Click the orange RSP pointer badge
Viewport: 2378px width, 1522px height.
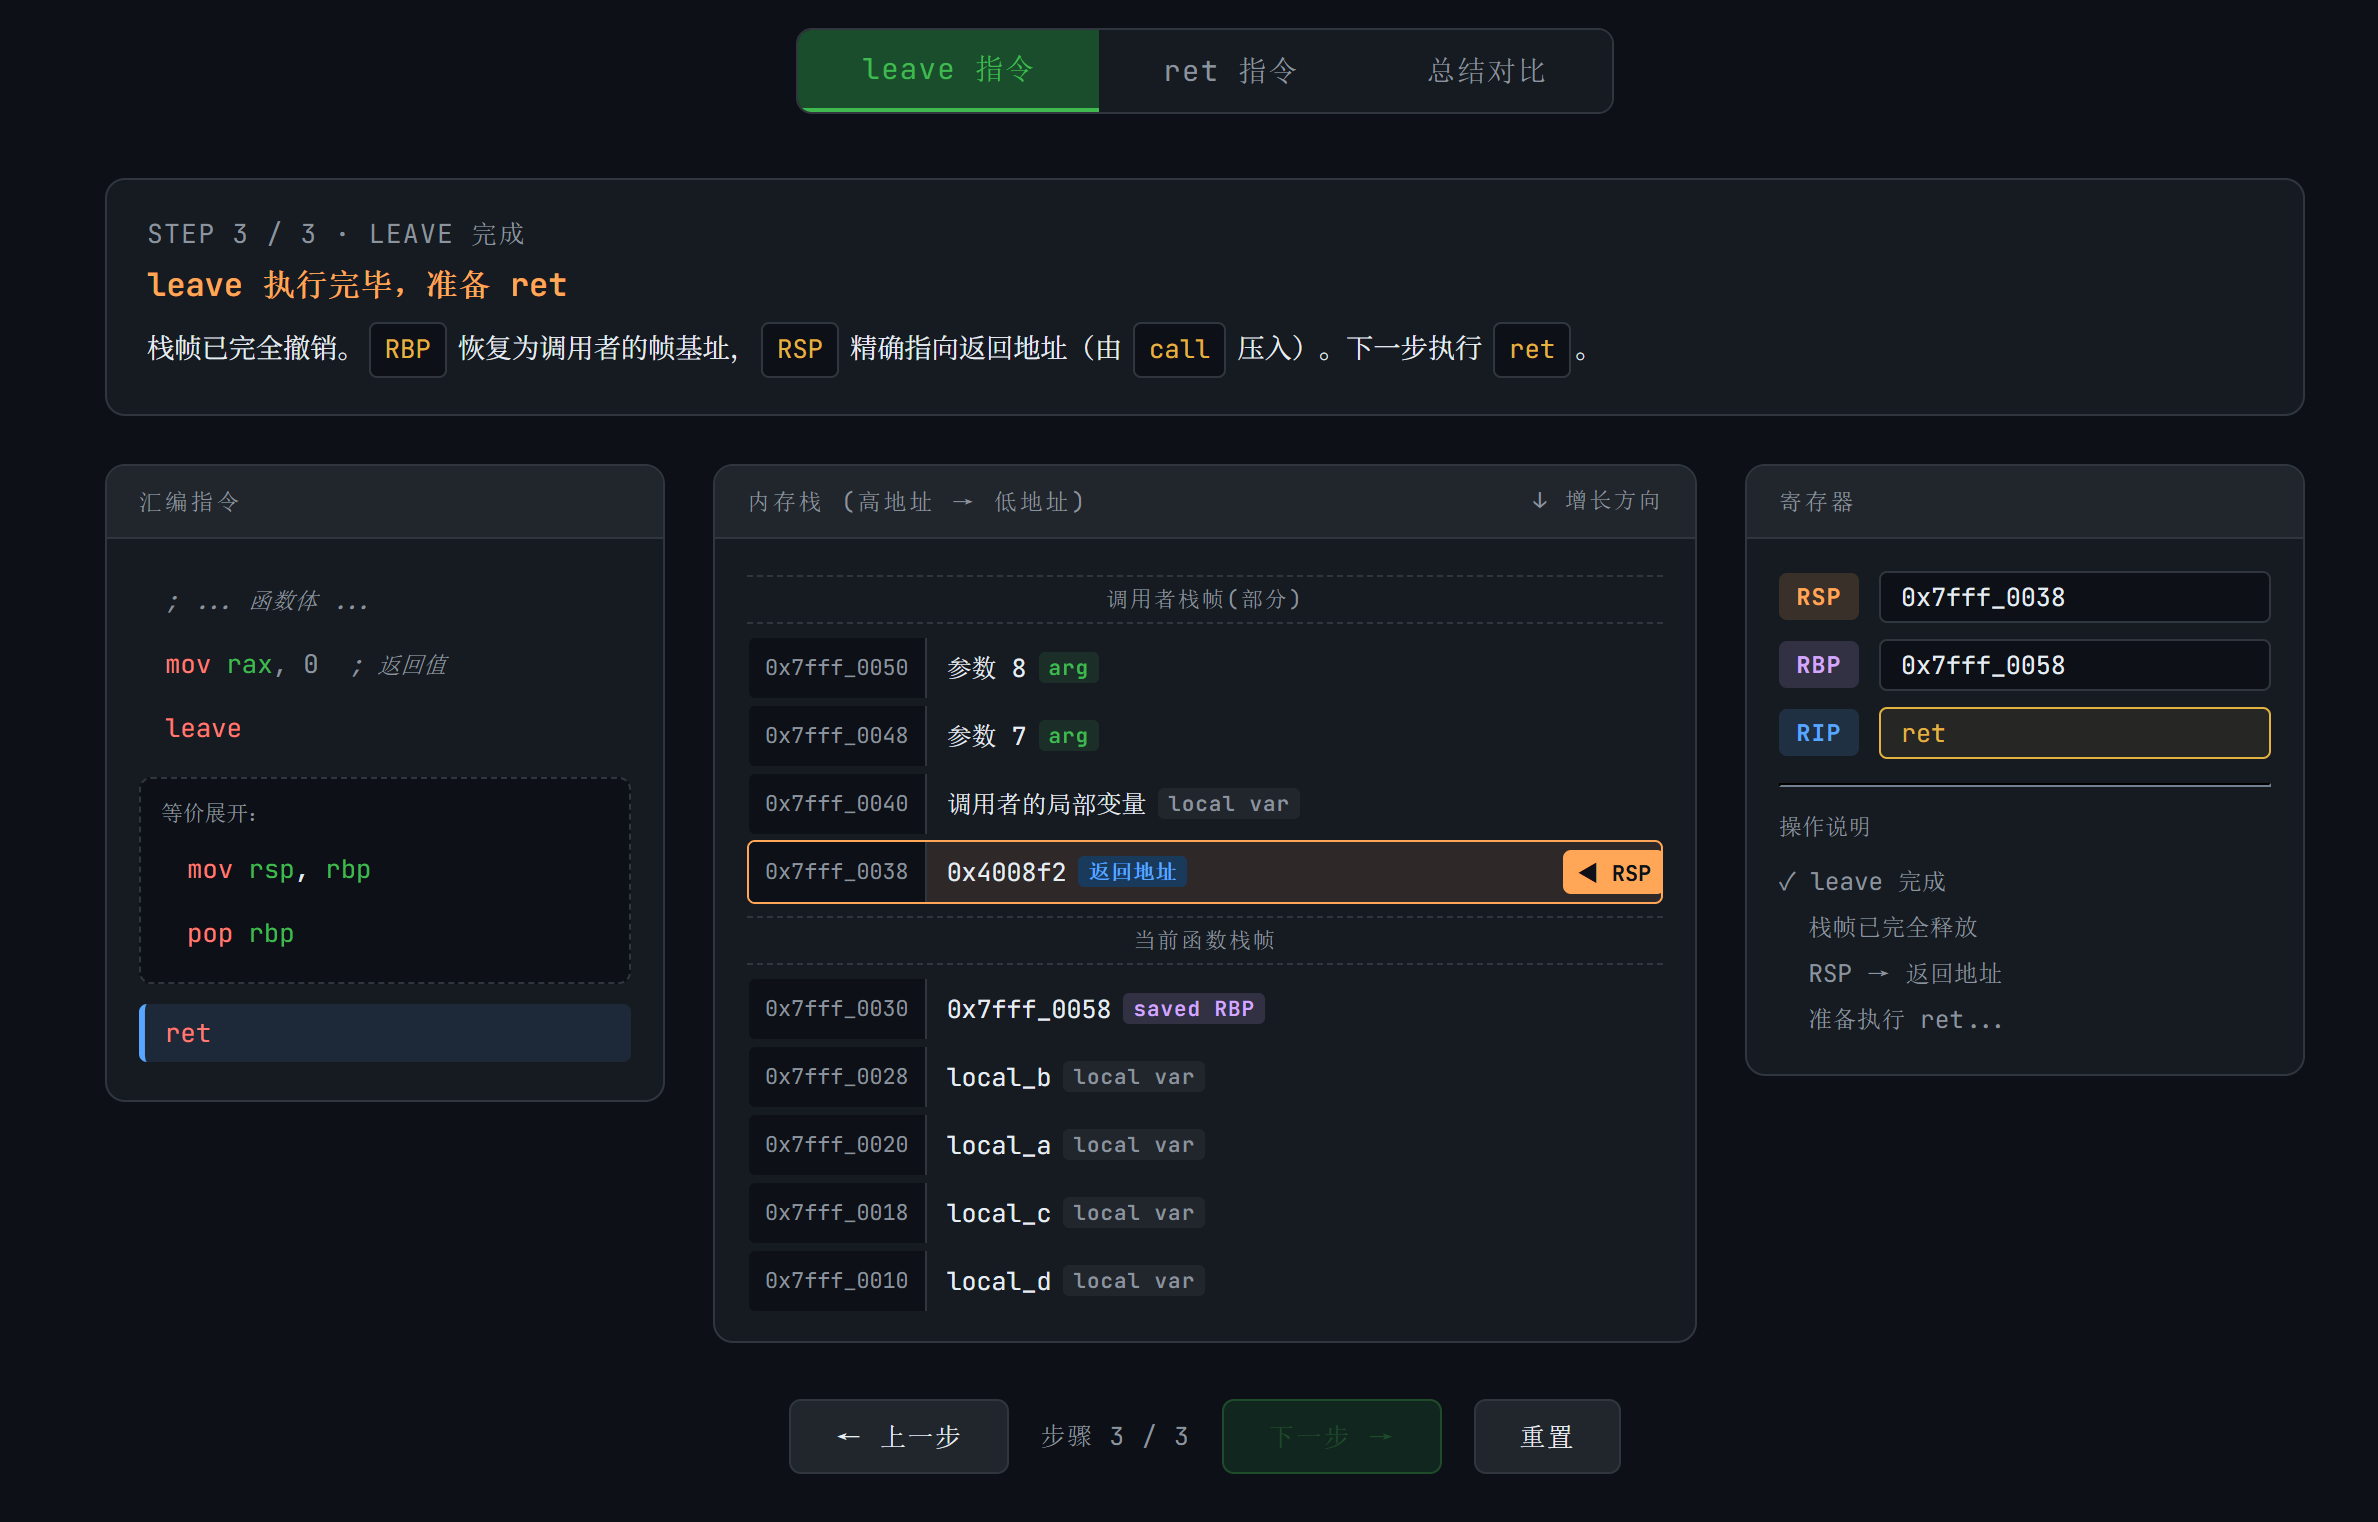[x=1612, y=873]
